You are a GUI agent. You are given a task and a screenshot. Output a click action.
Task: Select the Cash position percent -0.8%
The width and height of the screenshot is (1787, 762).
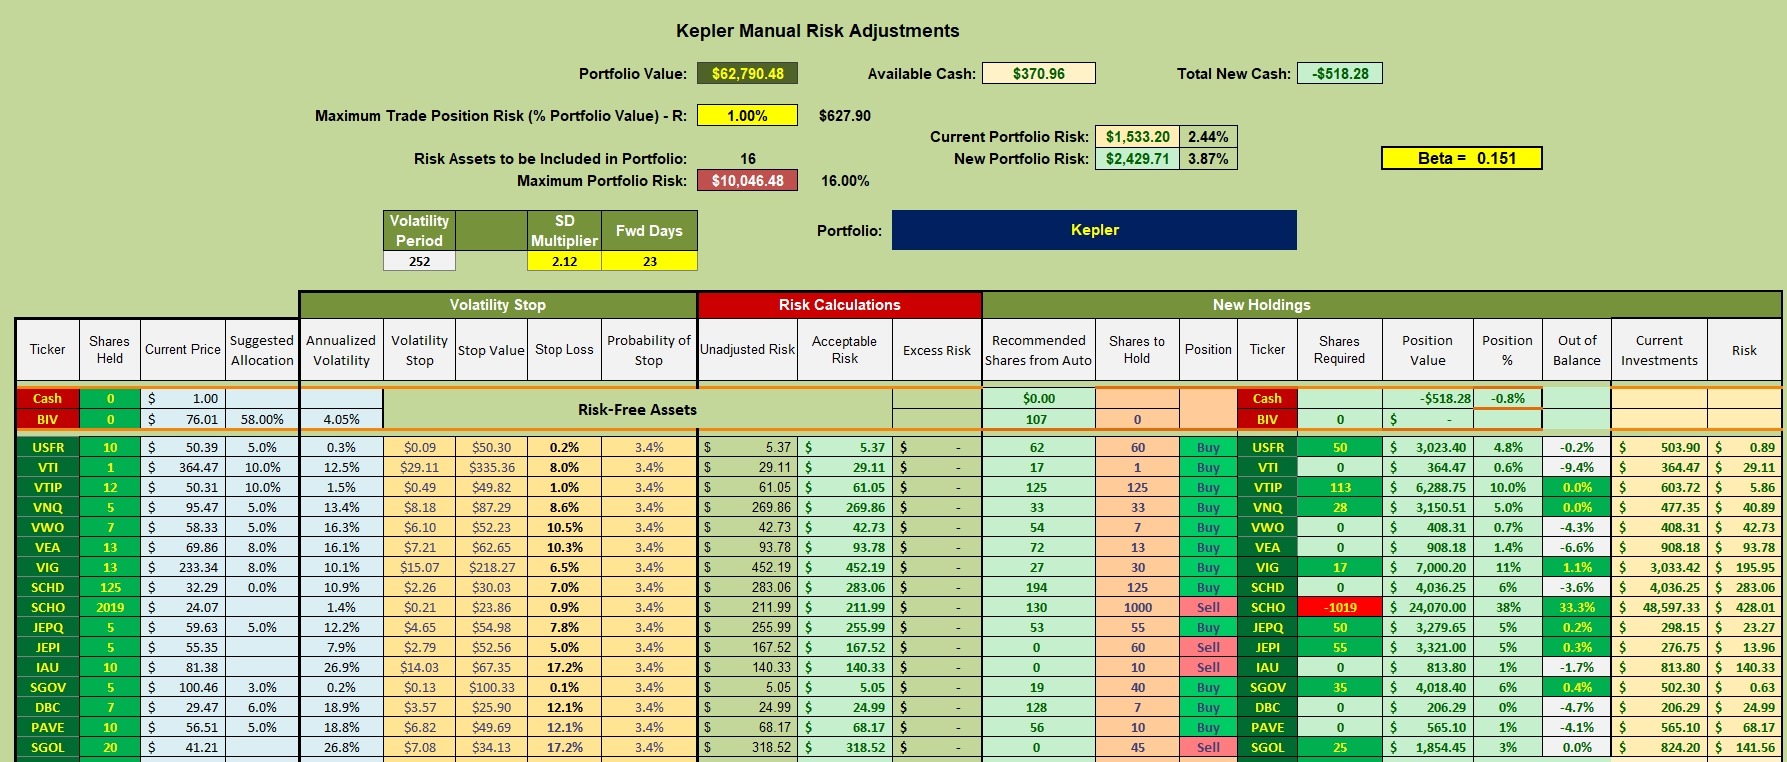pyautogui.click(x=1507, y=398)
